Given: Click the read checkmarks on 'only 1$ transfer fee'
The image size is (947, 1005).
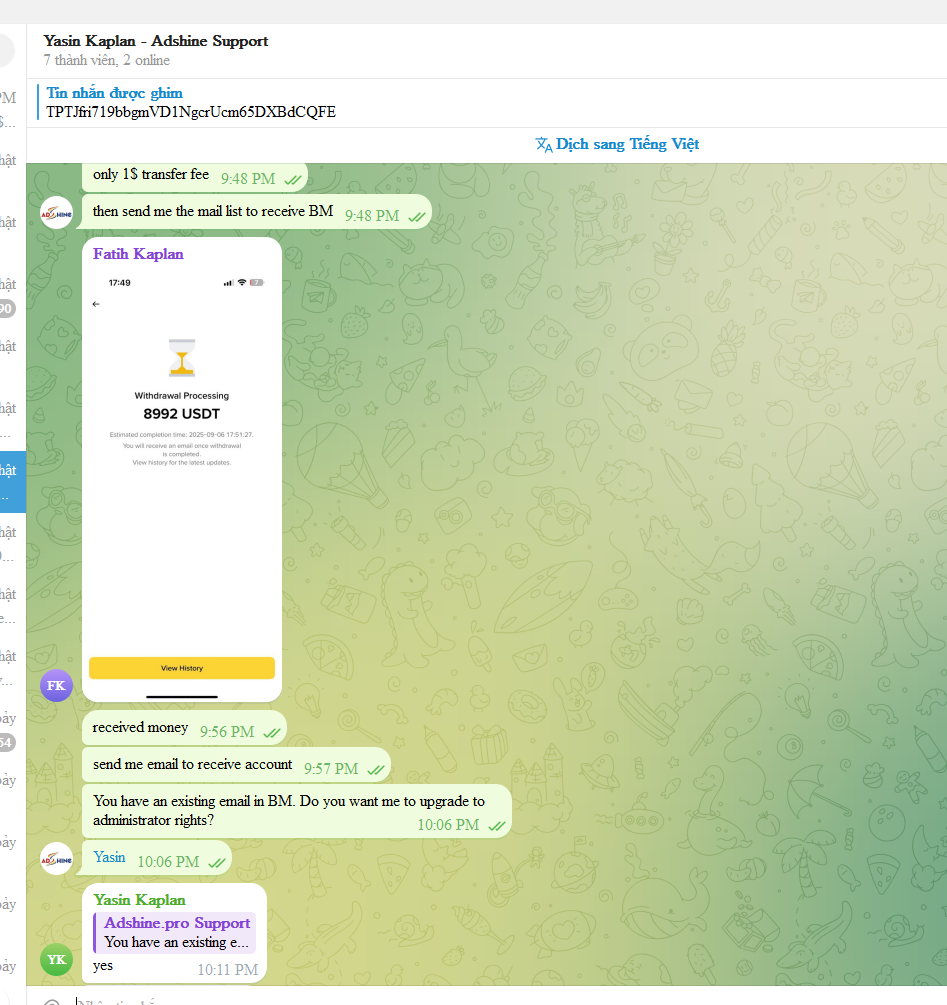Looking at the screenshot, I should [x=293, y=180].
